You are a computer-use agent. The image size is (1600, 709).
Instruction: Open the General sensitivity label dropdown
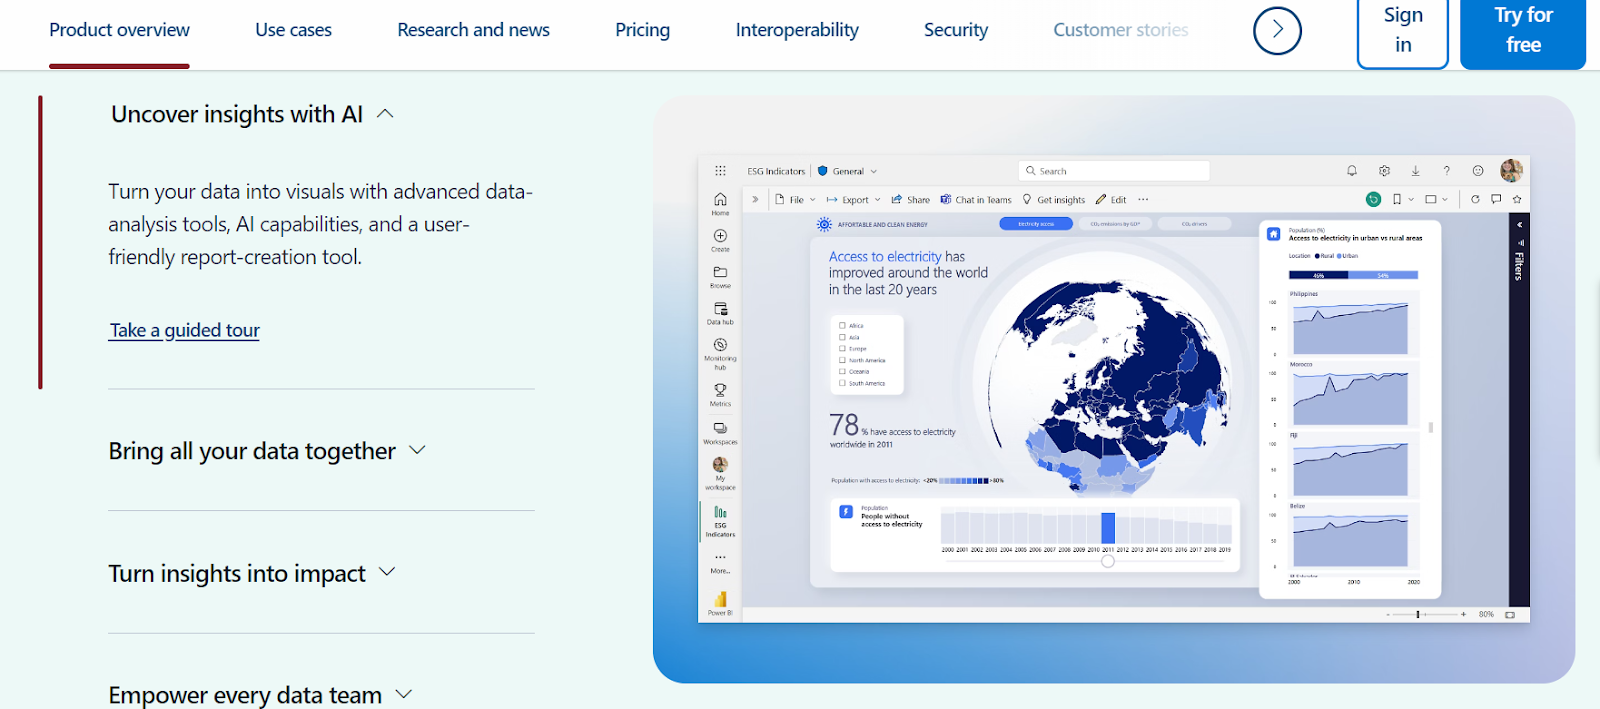pyautogui.click(x=848, y=171)
